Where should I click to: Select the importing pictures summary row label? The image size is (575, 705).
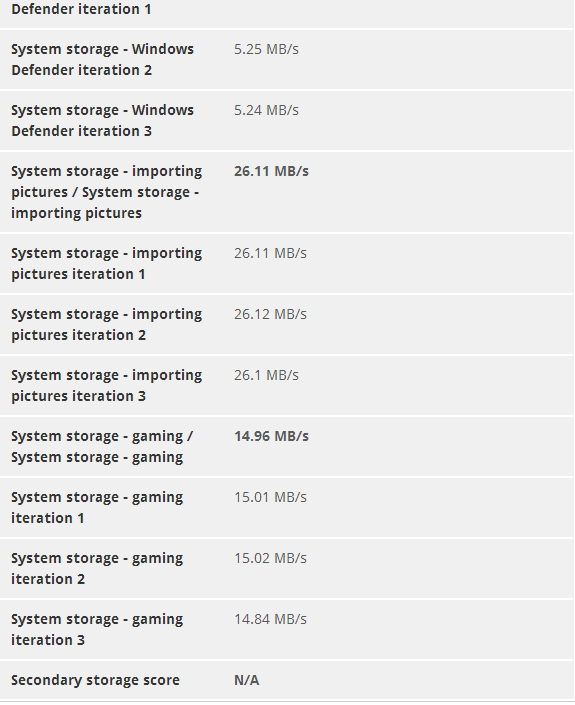[x=107, y=192]
